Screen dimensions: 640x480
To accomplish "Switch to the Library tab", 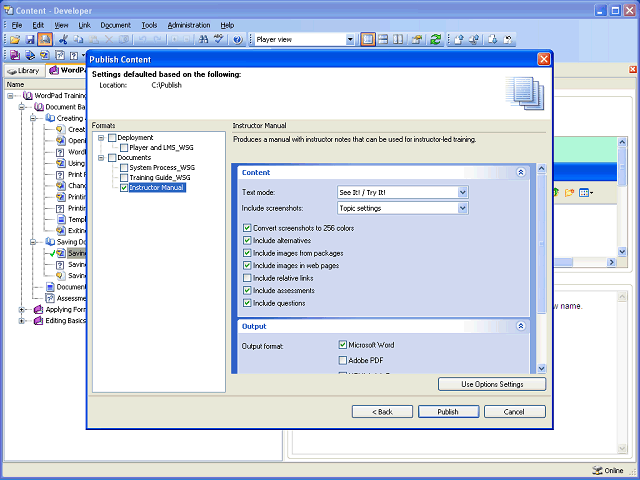I will 24,71.
